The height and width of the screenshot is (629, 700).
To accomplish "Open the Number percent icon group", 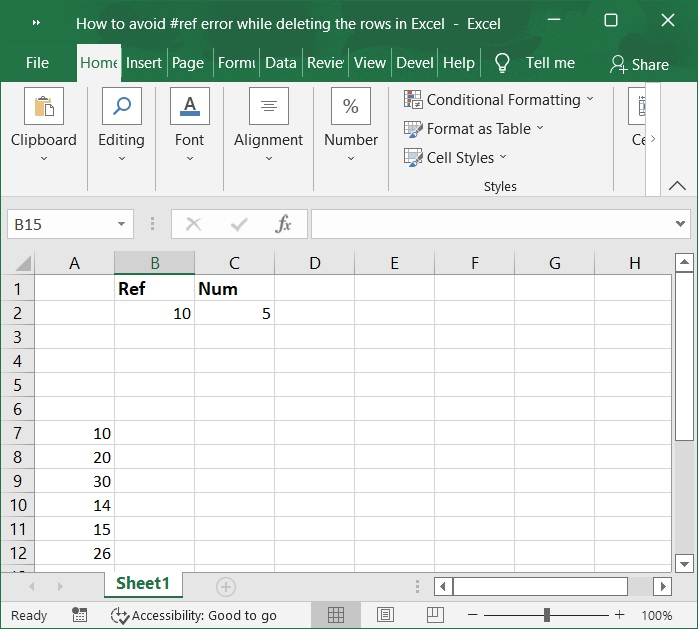I will (351, 106).
